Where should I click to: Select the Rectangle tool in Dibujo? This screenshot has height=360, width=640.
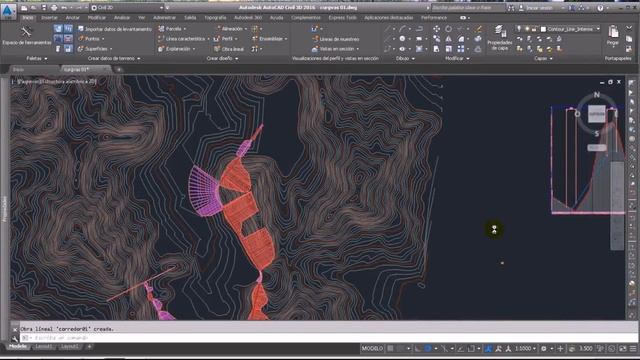pyautogui.click(x=419, y=39)
